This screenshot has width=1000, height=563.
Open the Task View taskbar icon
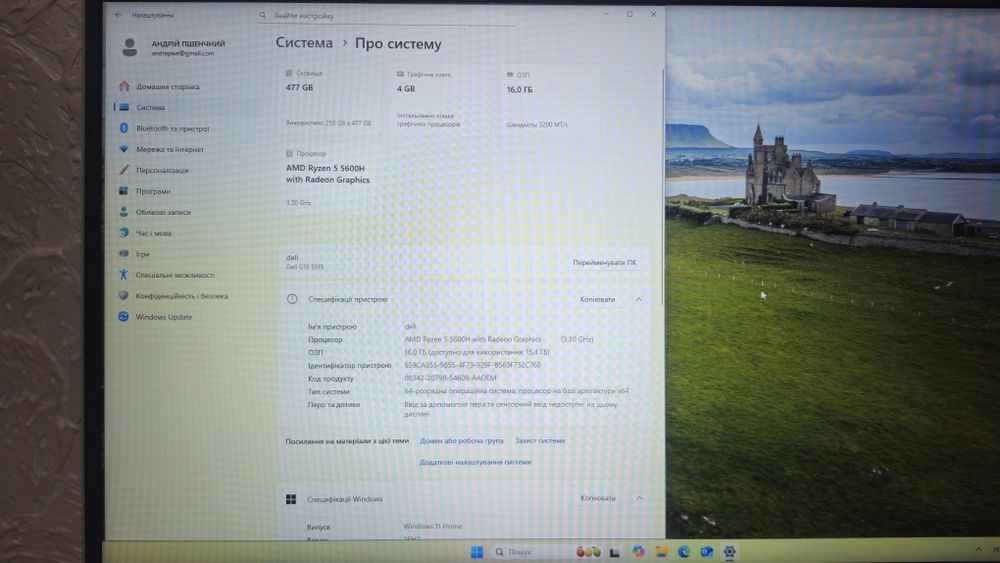click(615, 553)
